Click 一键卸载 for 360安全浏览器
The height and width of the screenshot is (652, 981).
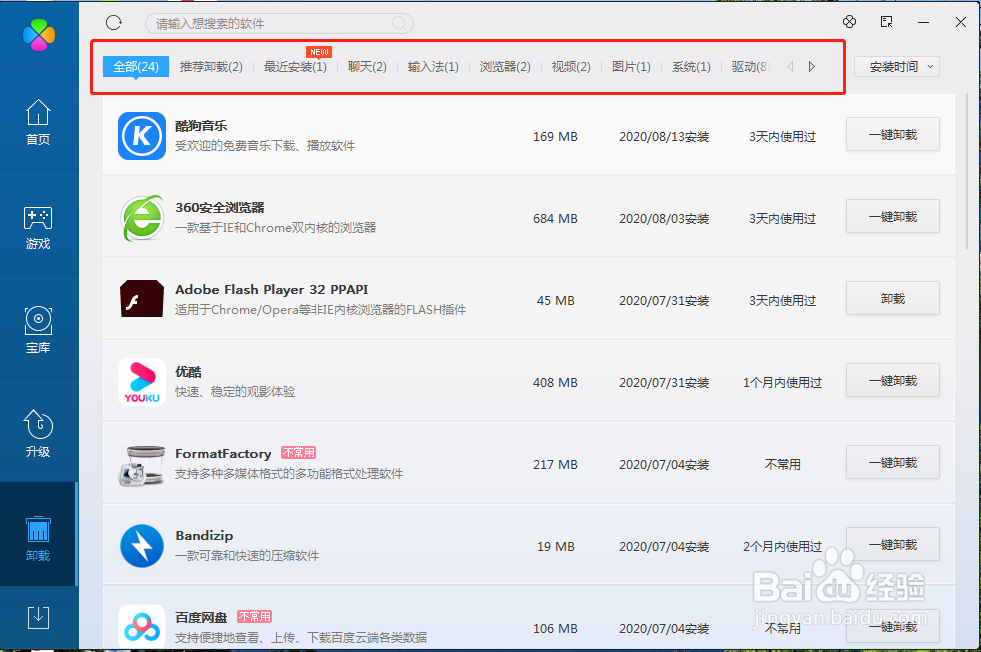click(892, 216)
